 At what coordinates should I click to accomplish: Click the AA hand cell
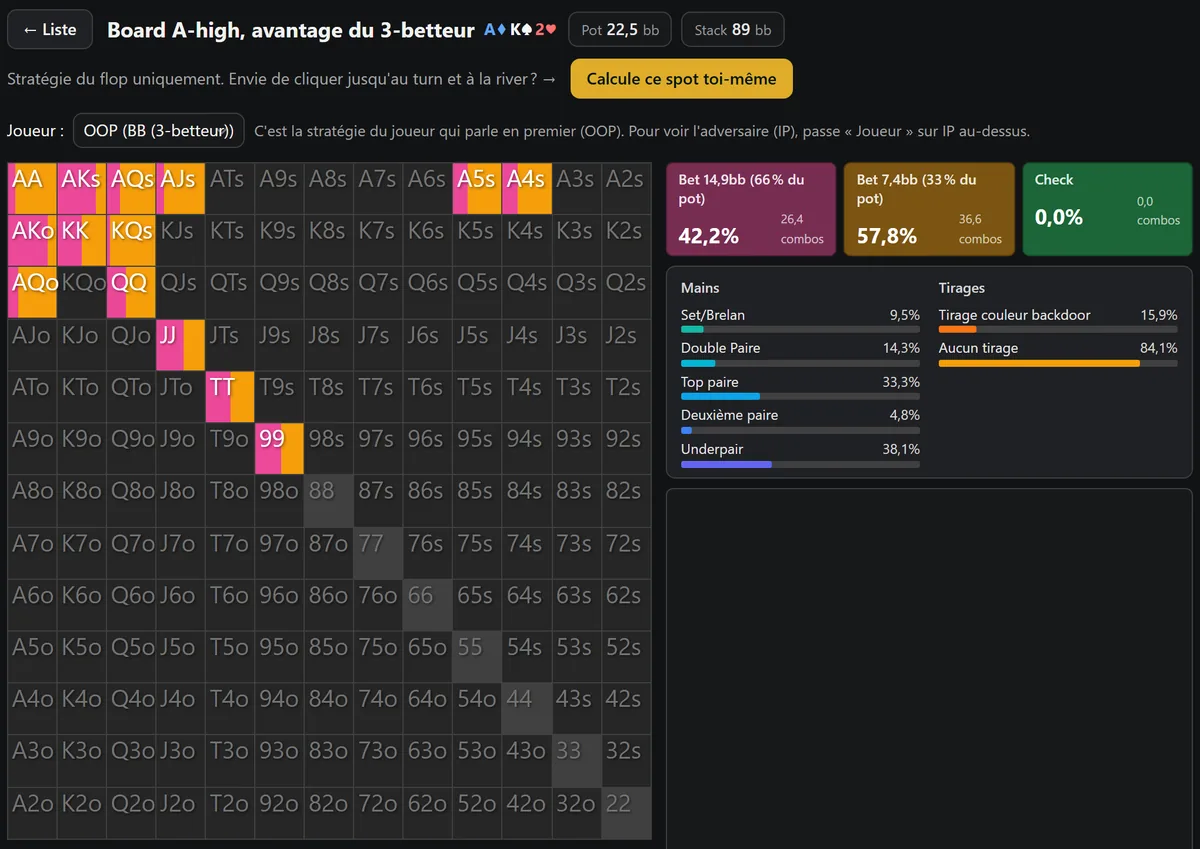point(32,188)
